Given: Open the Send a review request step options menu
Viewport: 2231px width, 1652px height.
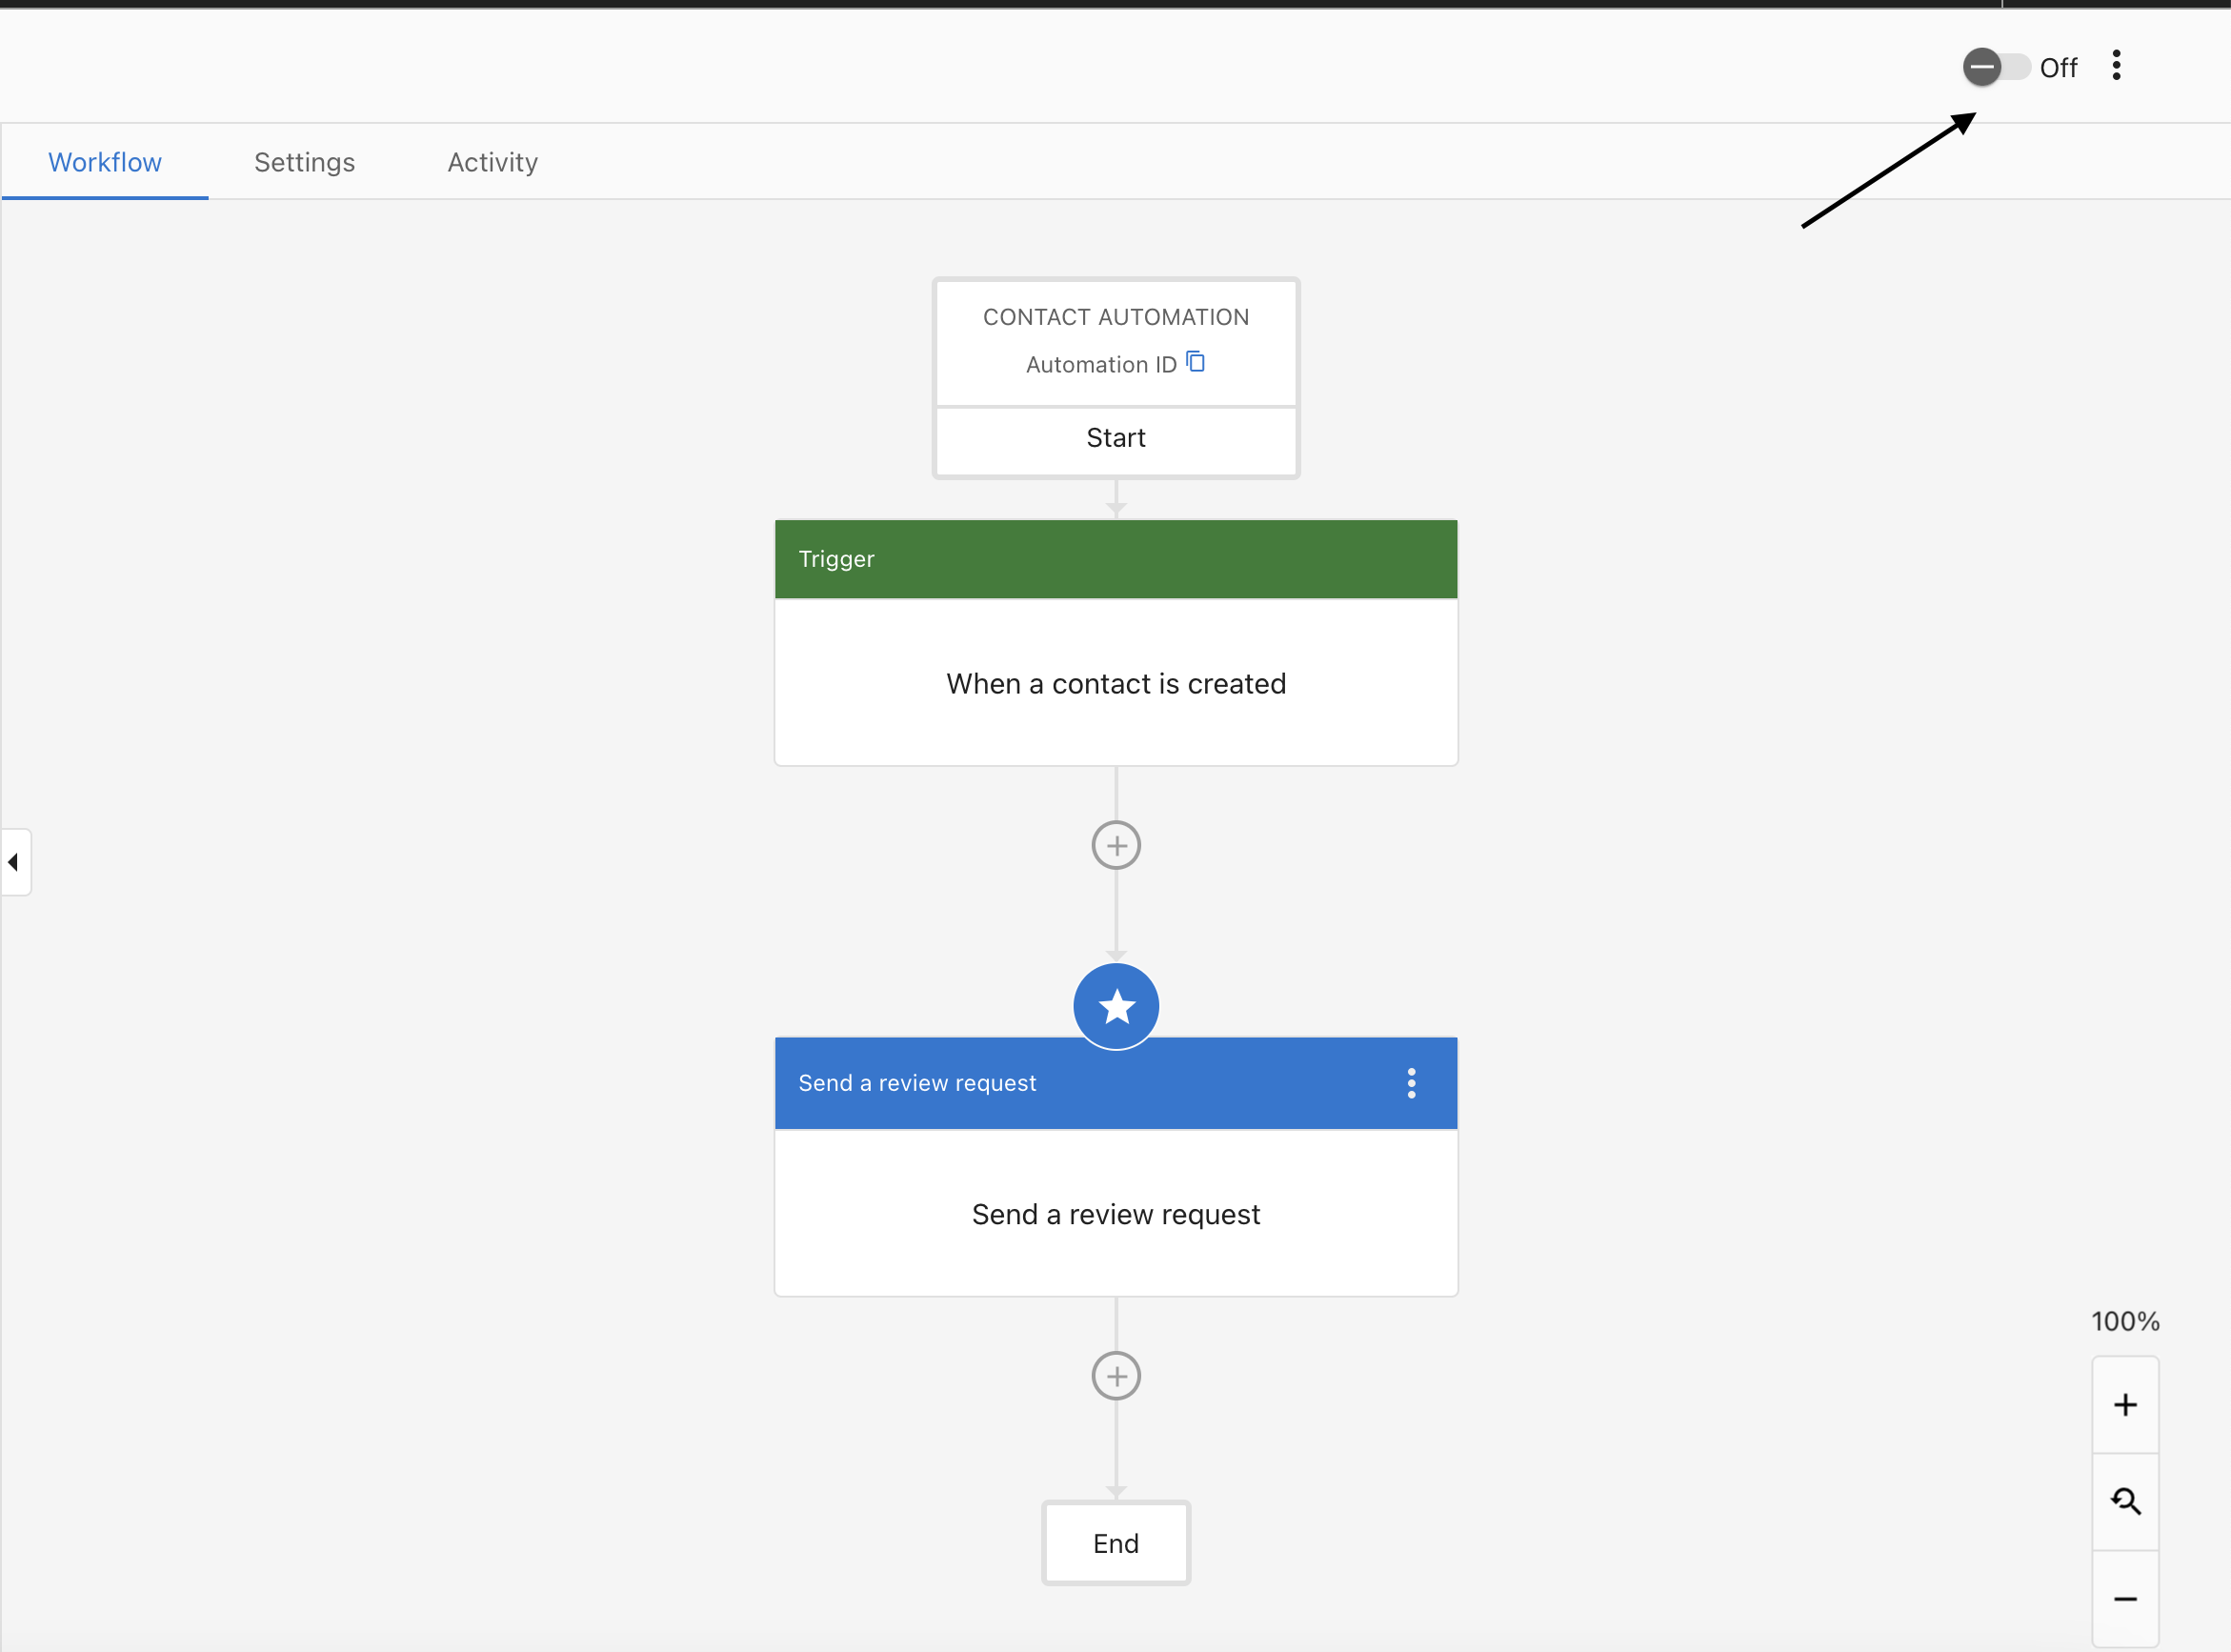Looking at the screenshot, I should 1411,1082.
